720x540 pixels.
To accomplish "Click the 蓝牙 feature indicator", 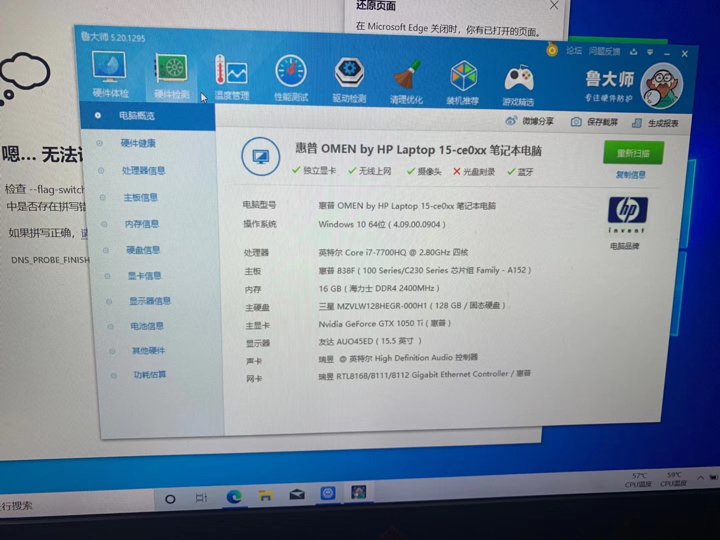I will click(520, 172).
